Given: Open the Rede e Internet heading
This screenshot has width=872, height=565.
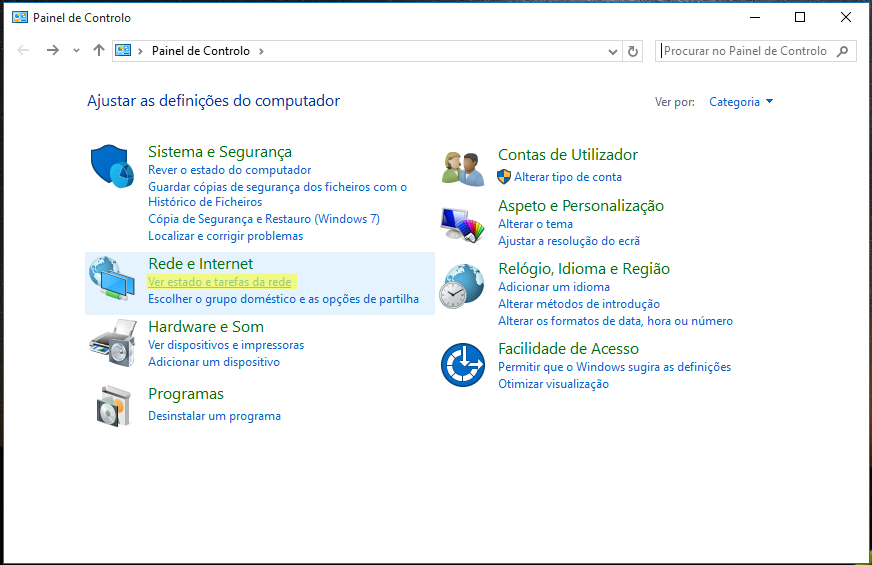Looking at the screenshot, I should click(200, 264).
